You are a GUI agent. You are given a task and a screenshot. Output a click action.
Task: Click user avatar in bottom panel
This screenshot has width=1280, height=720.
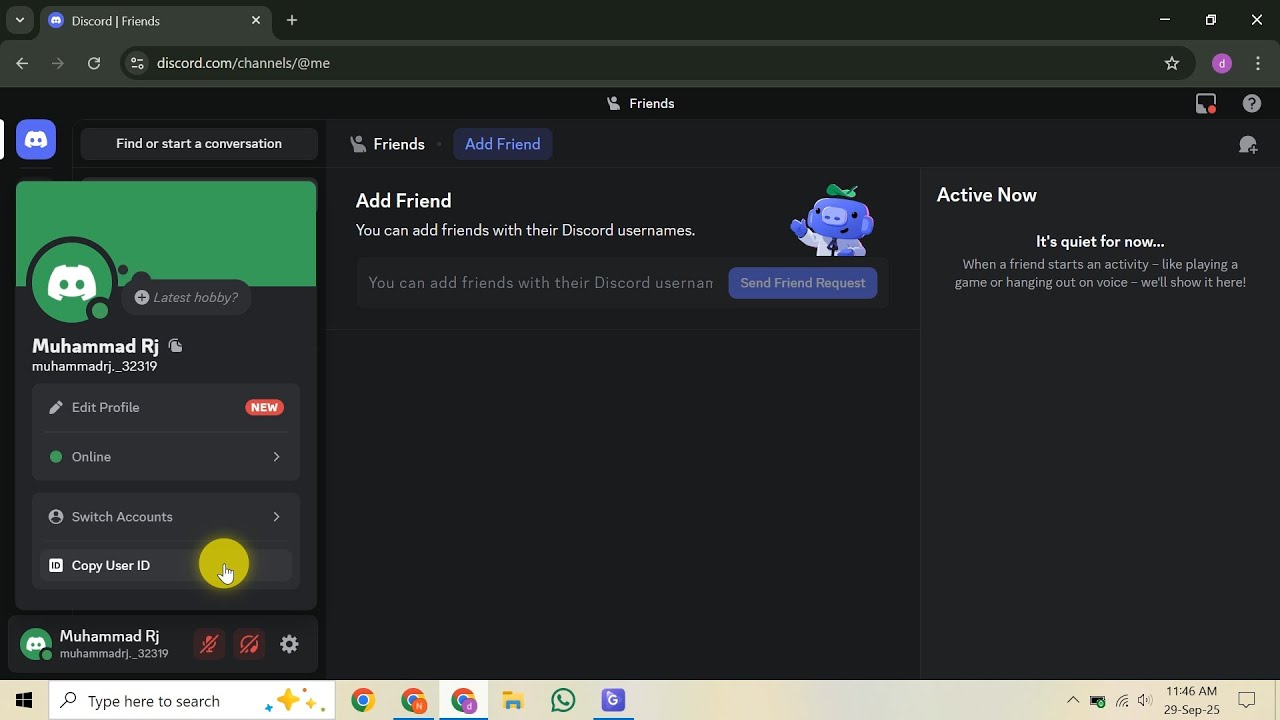click(x=37, y=645)
